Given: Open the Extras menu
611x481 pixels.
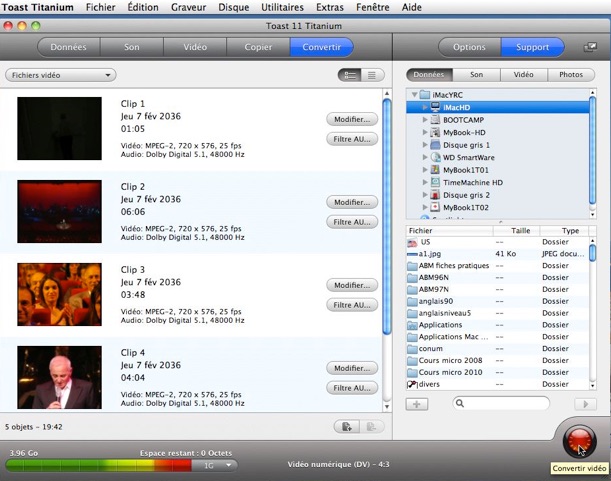Looking at the screenshot, I should coord(330,7).
